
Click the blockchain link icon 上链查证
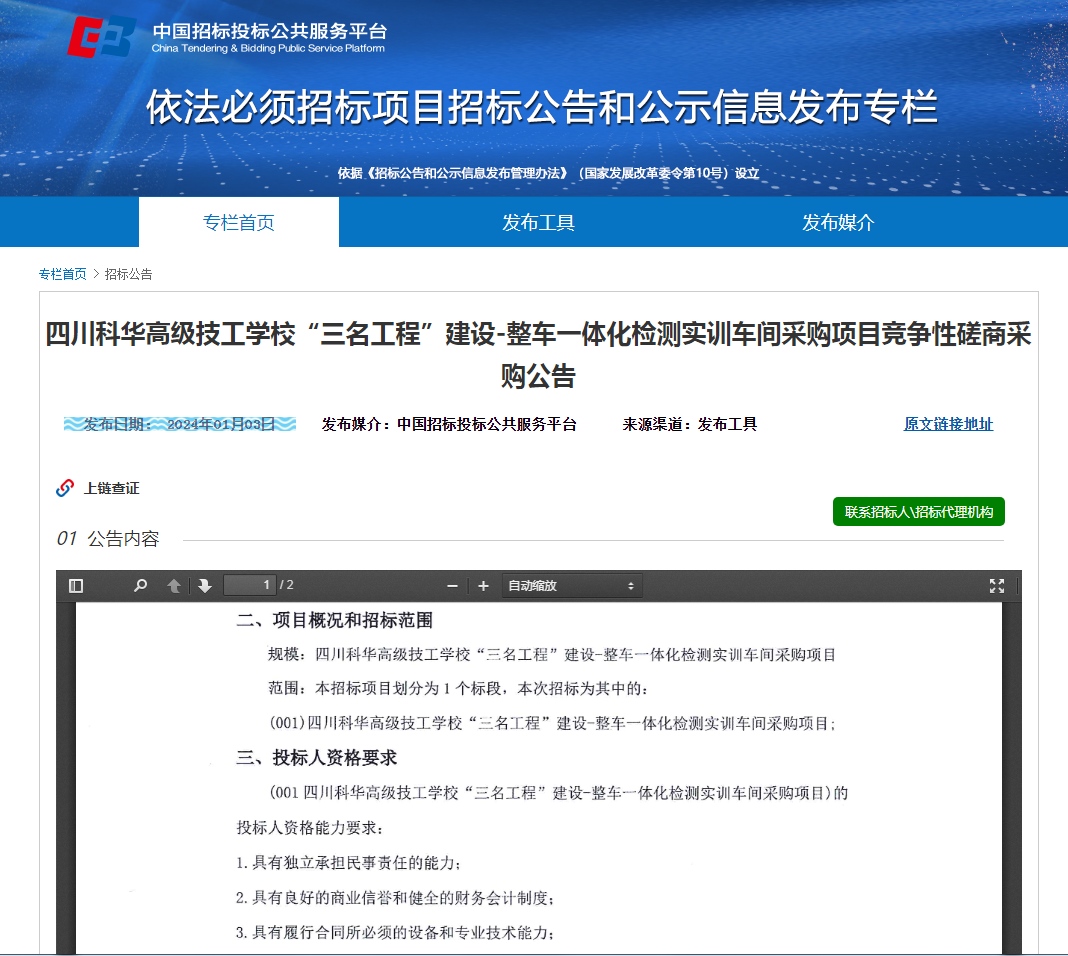tap(65, 488)
